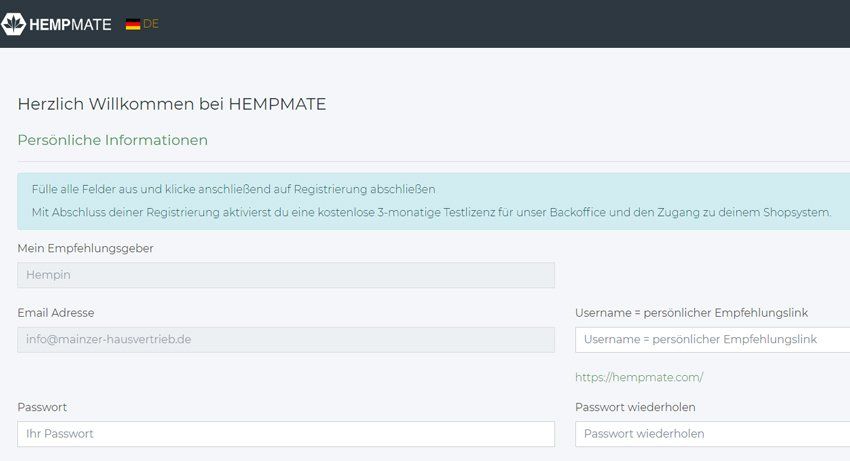Click the Mein Empfehlungsgeber field showing Hempin

(286, 275)
